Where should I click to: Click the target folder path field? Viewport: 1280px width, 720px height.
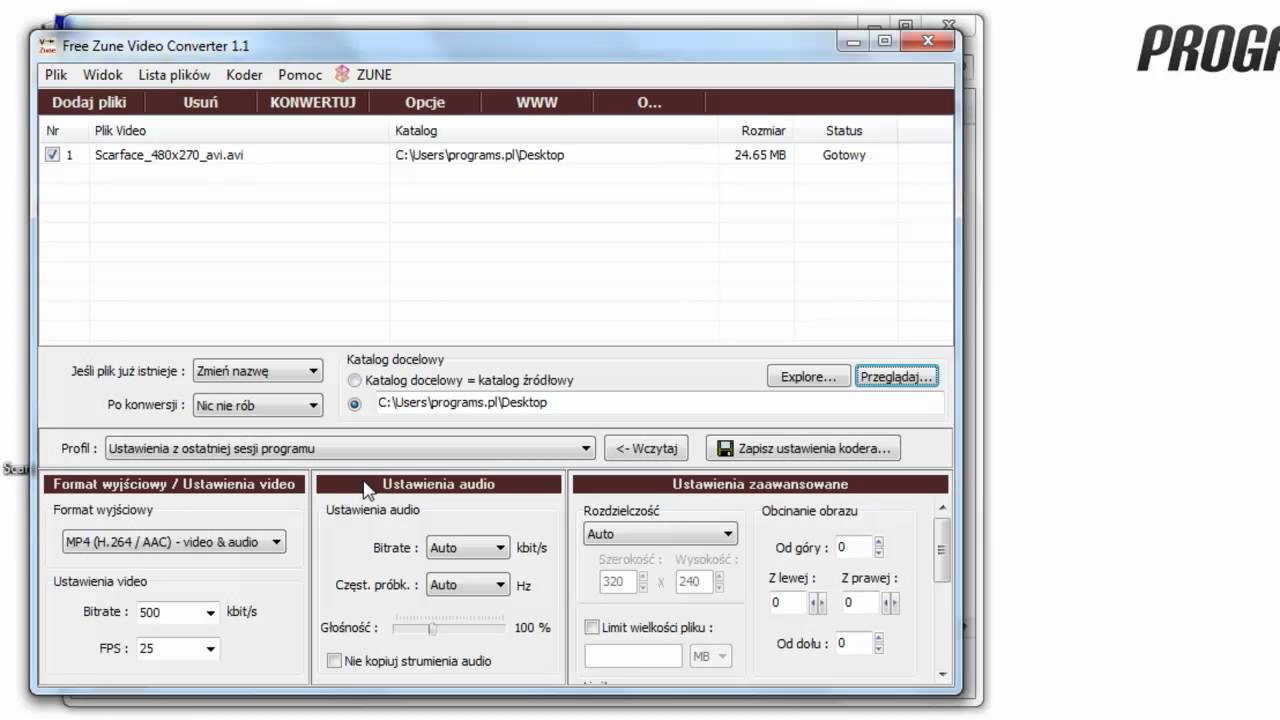click(x=659, y=403)
